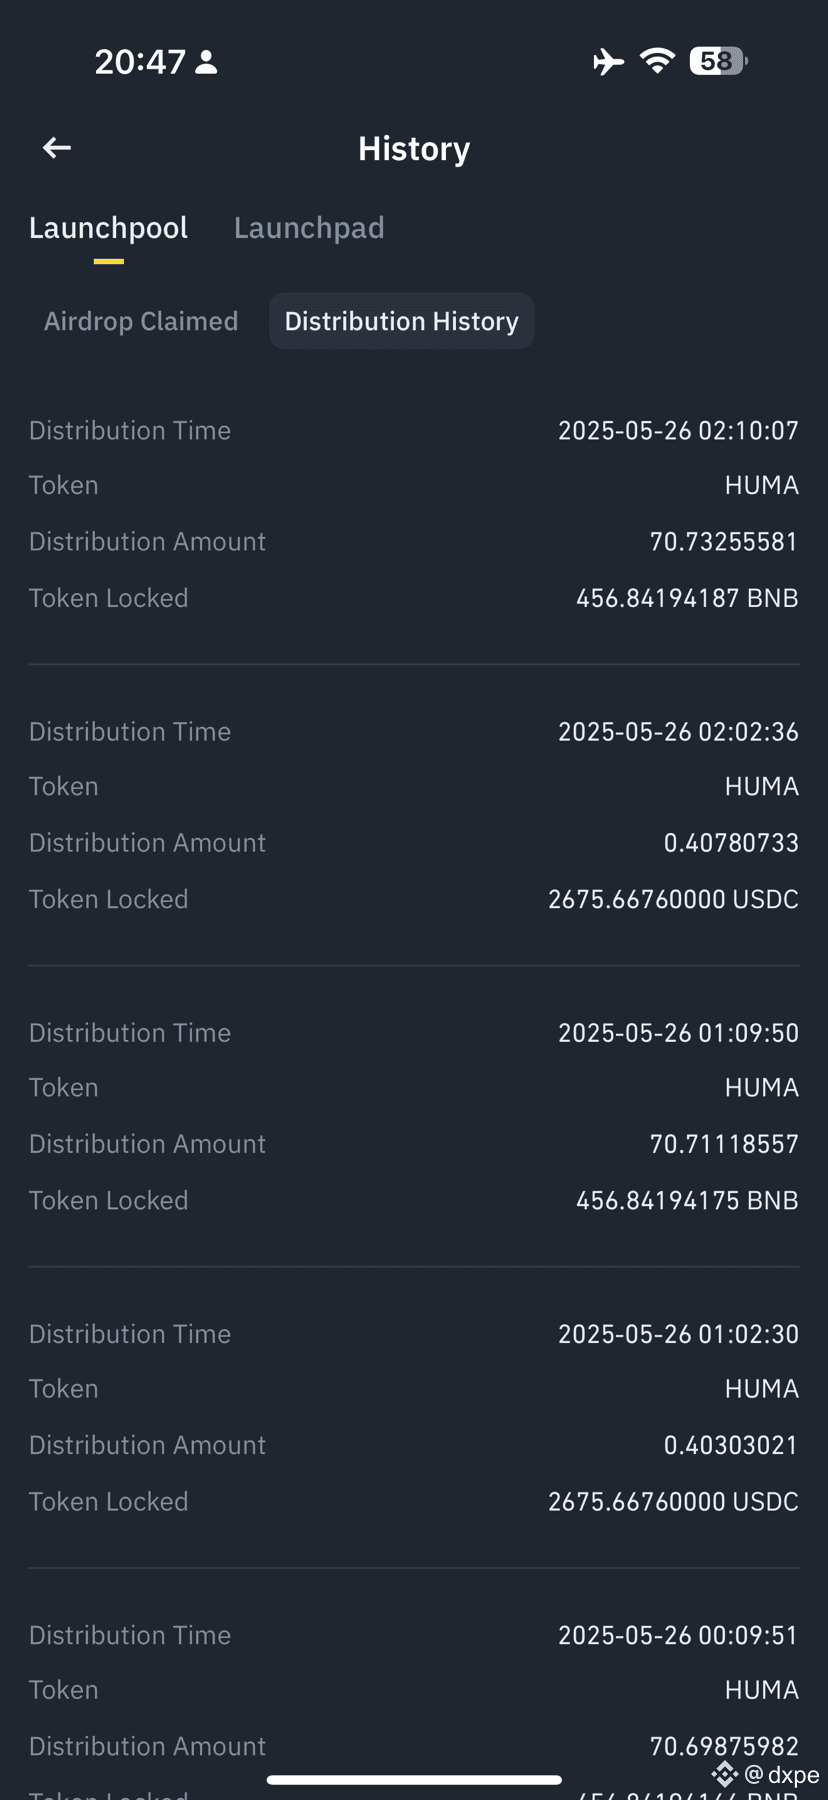Tap the battery level indicator
Image resolution: width=828 pixels, height=1800 pixels.
click(x=718, y=61)
